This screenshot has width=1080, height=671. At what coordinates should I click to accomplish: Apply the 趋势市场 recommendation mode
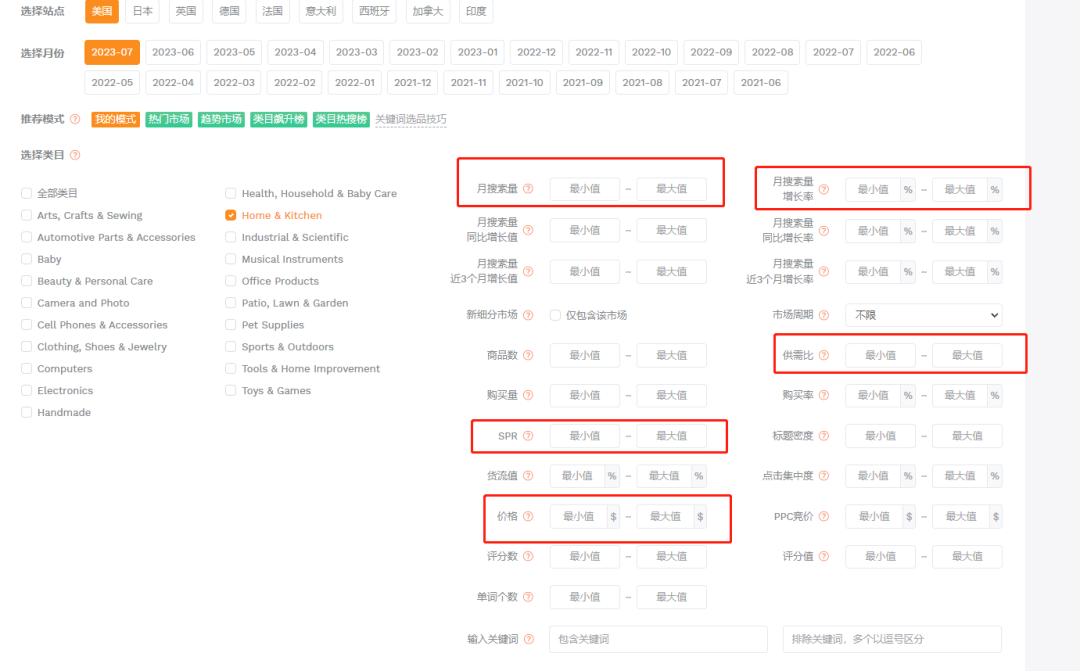[221, 119]
